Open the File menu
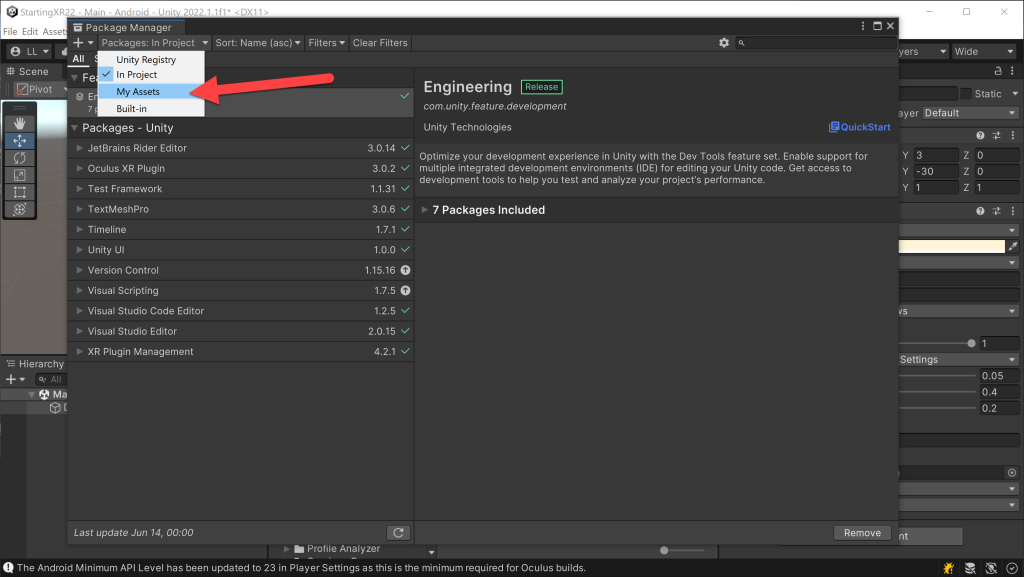Image resolution: width=1024 pixels, height=577 pixels. (10, 31)
